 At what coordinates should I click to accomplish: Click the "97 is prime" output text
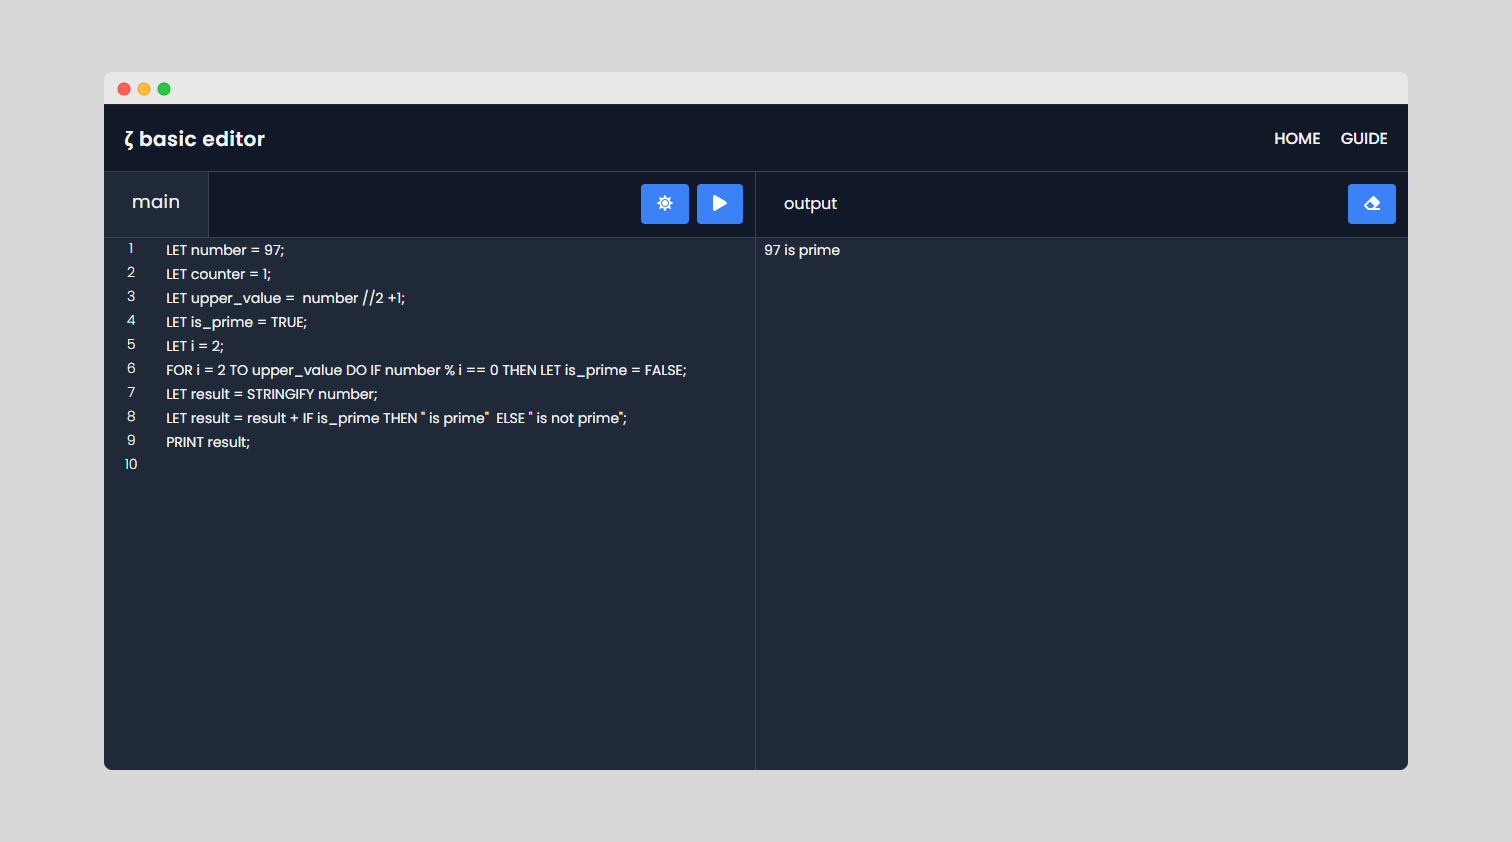tap(802, 250)
